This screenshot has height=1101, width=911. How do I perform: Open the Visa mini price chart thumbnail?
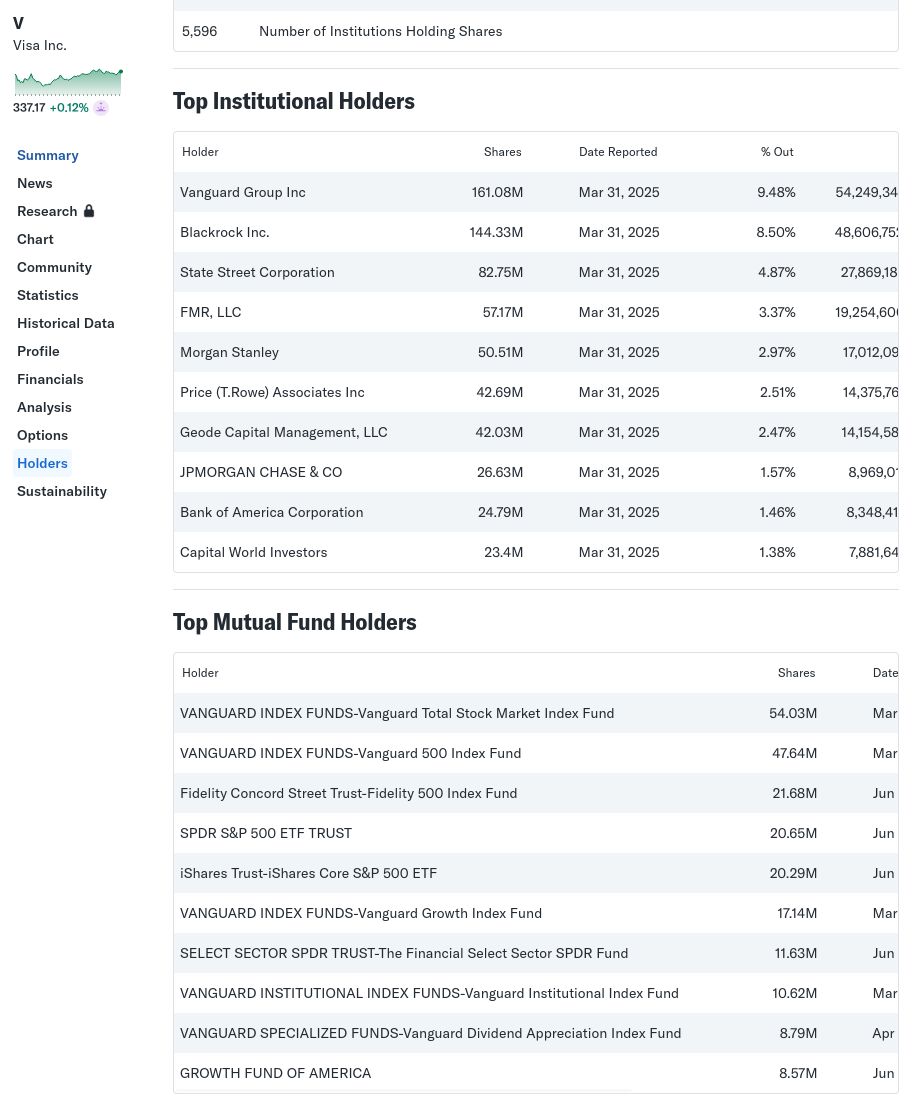click(x=68, y=82)
